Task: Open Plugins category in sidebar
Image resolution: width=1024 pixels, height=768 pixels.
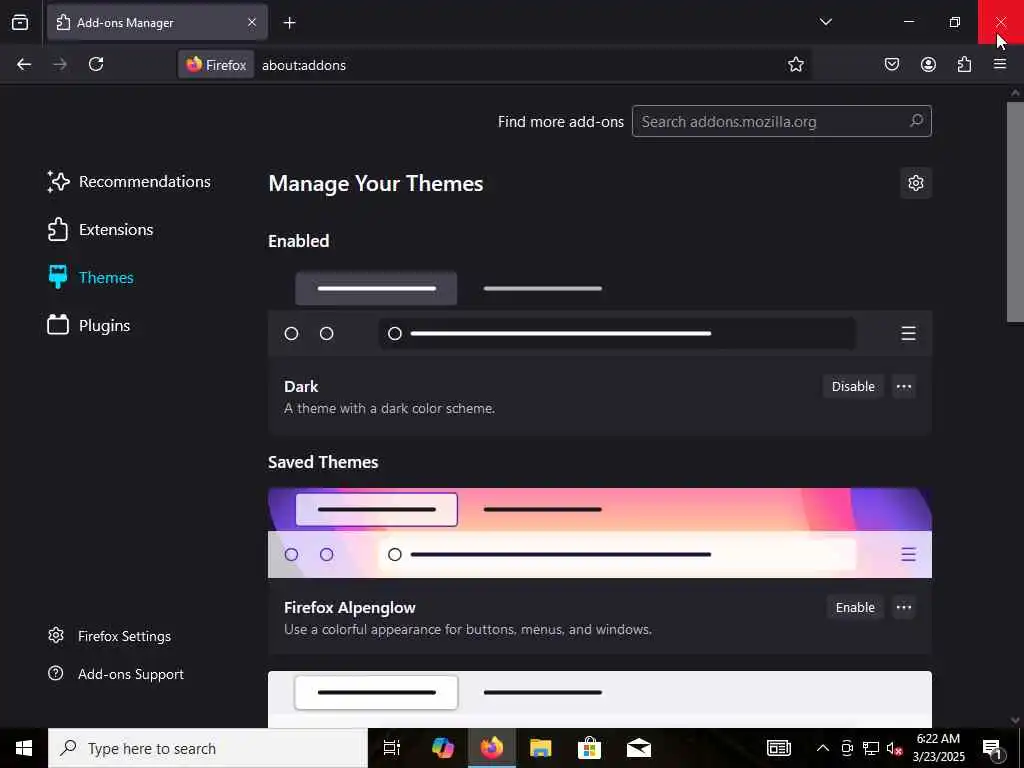Action: [89, 325]
